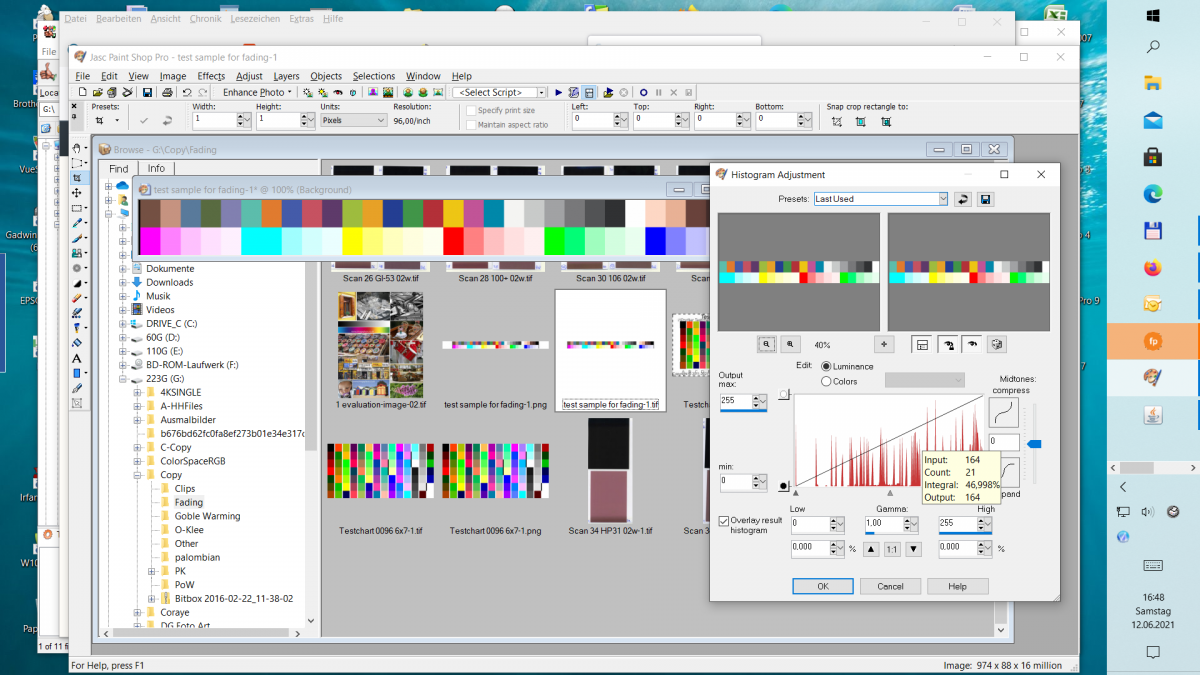1200x675 pixels.
Task: Click the Save icon in the main toolbar
Action: 147,93
